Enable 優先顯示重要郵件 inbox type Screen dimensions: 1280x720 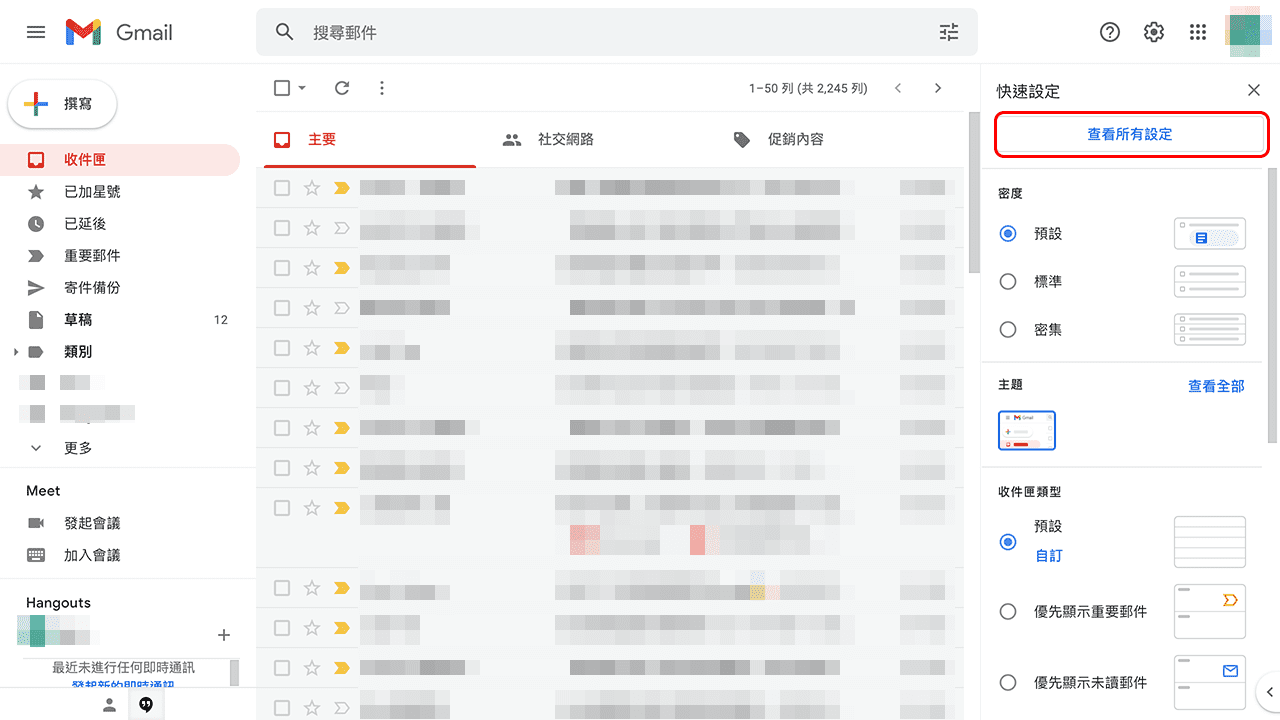tap(1008, 611)
